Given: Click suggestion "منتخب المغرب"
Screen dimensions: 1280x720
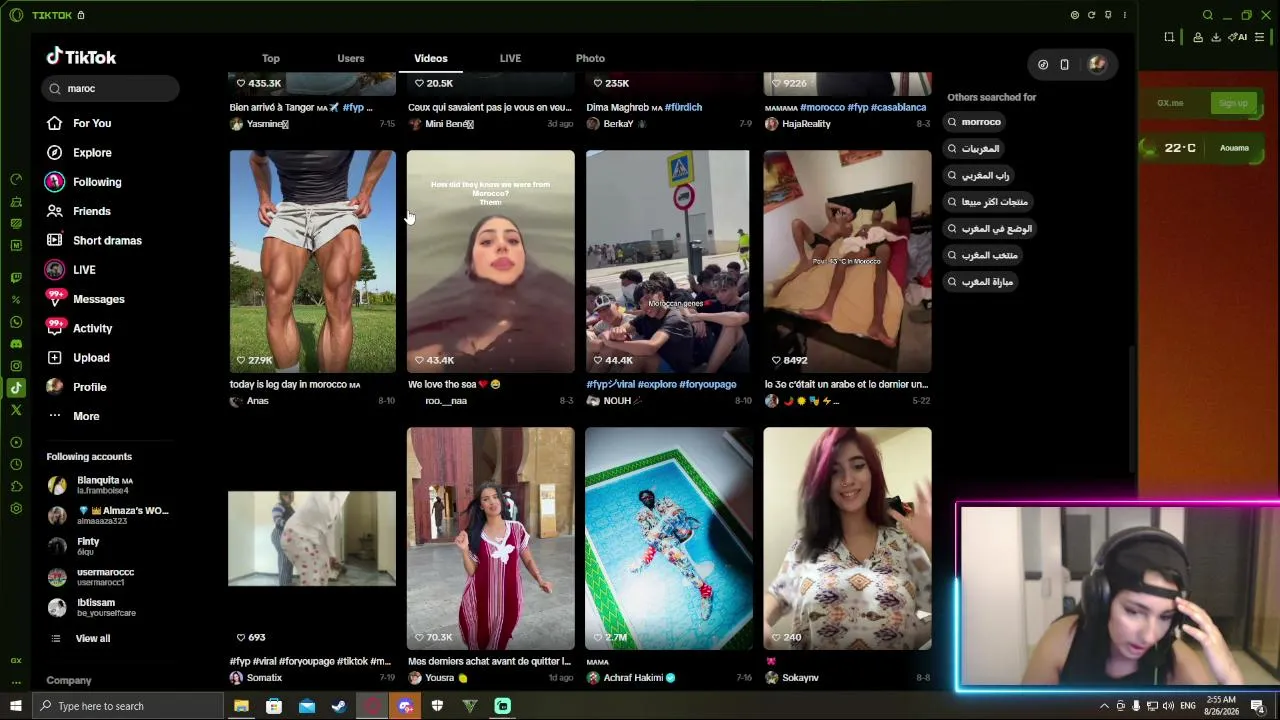Looking at the screenshot, I should (x=983, y=255).
